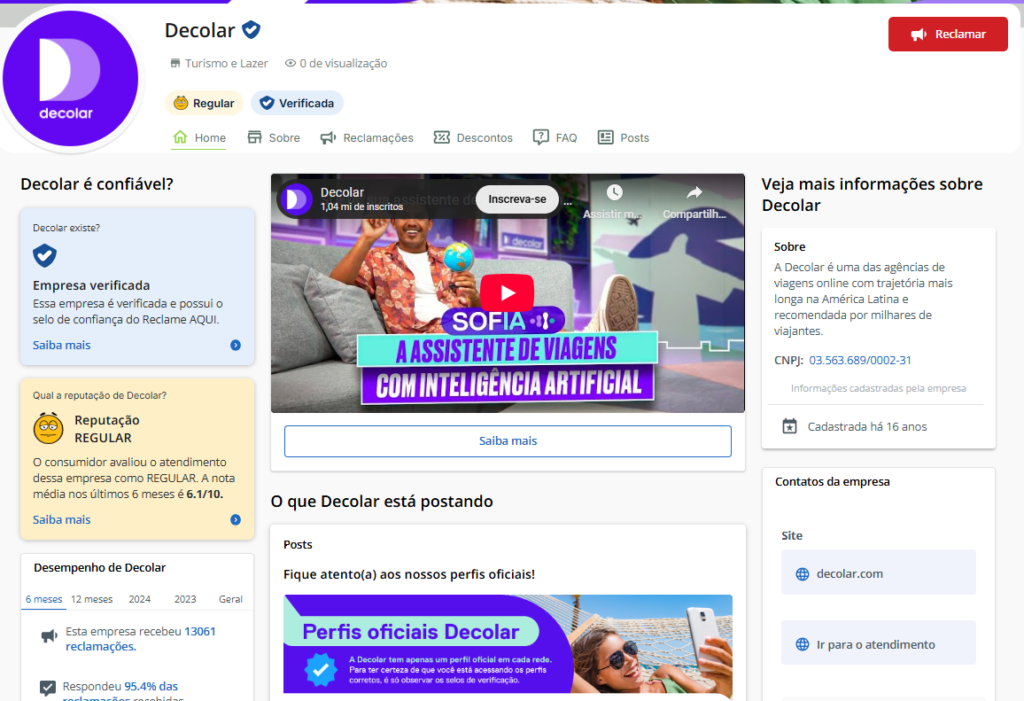
Task: Click the YouTube share arrow icon
Action: 694,193
